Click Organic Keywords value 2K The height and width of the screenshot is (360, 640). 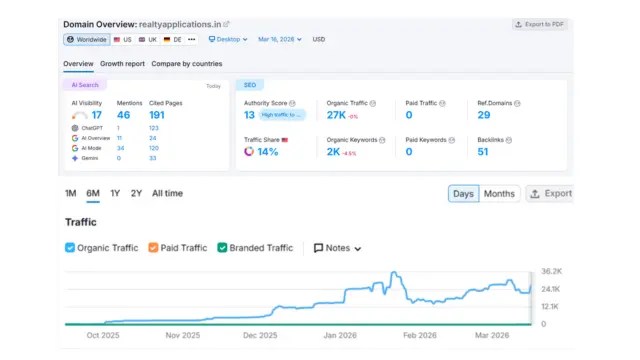pyautogui.click(x=333, y=152)
